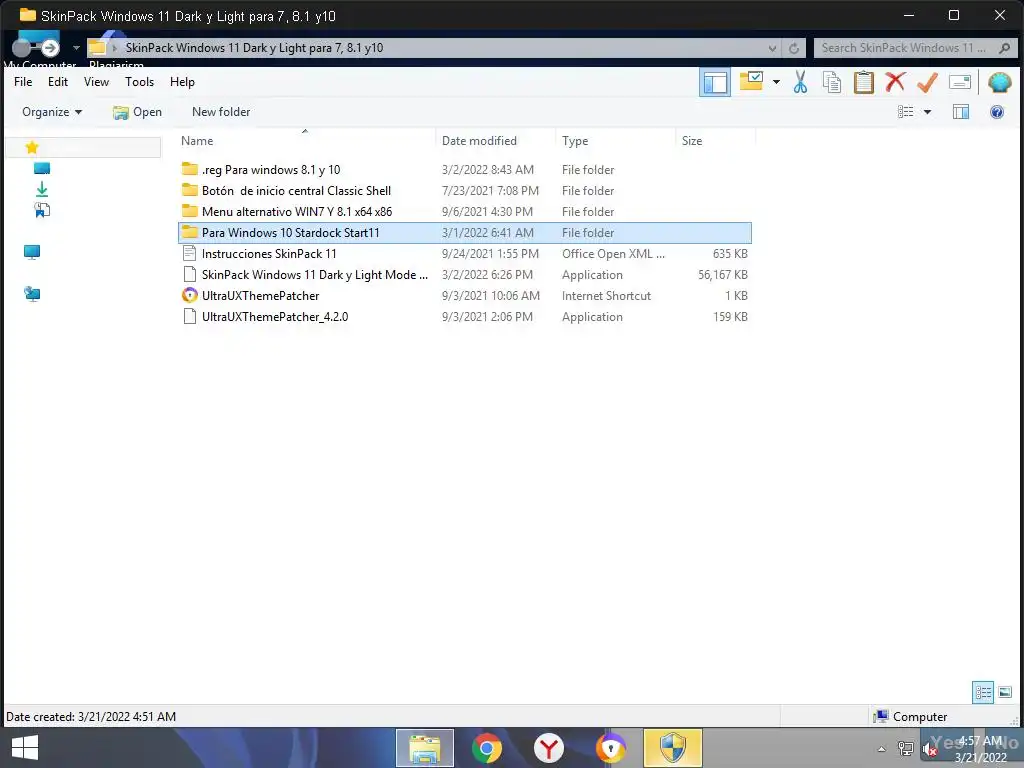Image resolution: width=1024 pixels, height=768 pixels.
Task: Launch Yandex browser from the taskbar
Action: point(549,748)
